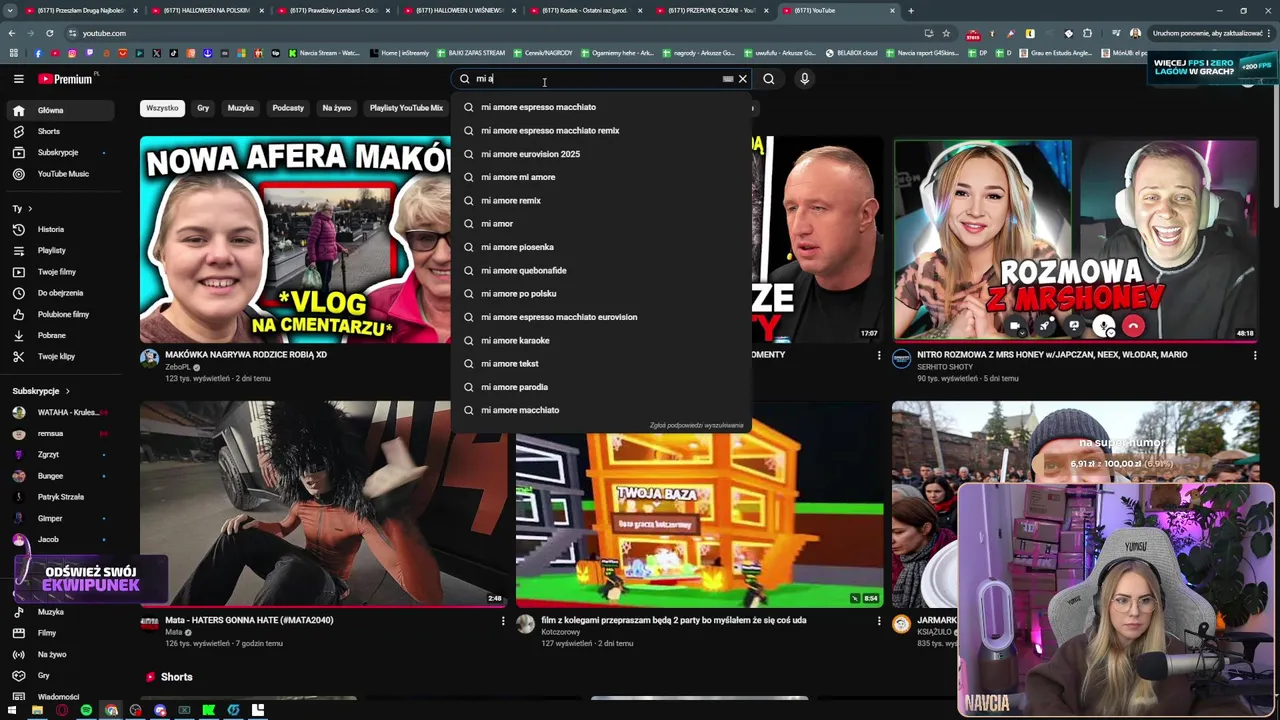The width and height of the screenshot is (1280, 720).
Task: Click the Kotczorowy channel avatar
Action: 525,624
